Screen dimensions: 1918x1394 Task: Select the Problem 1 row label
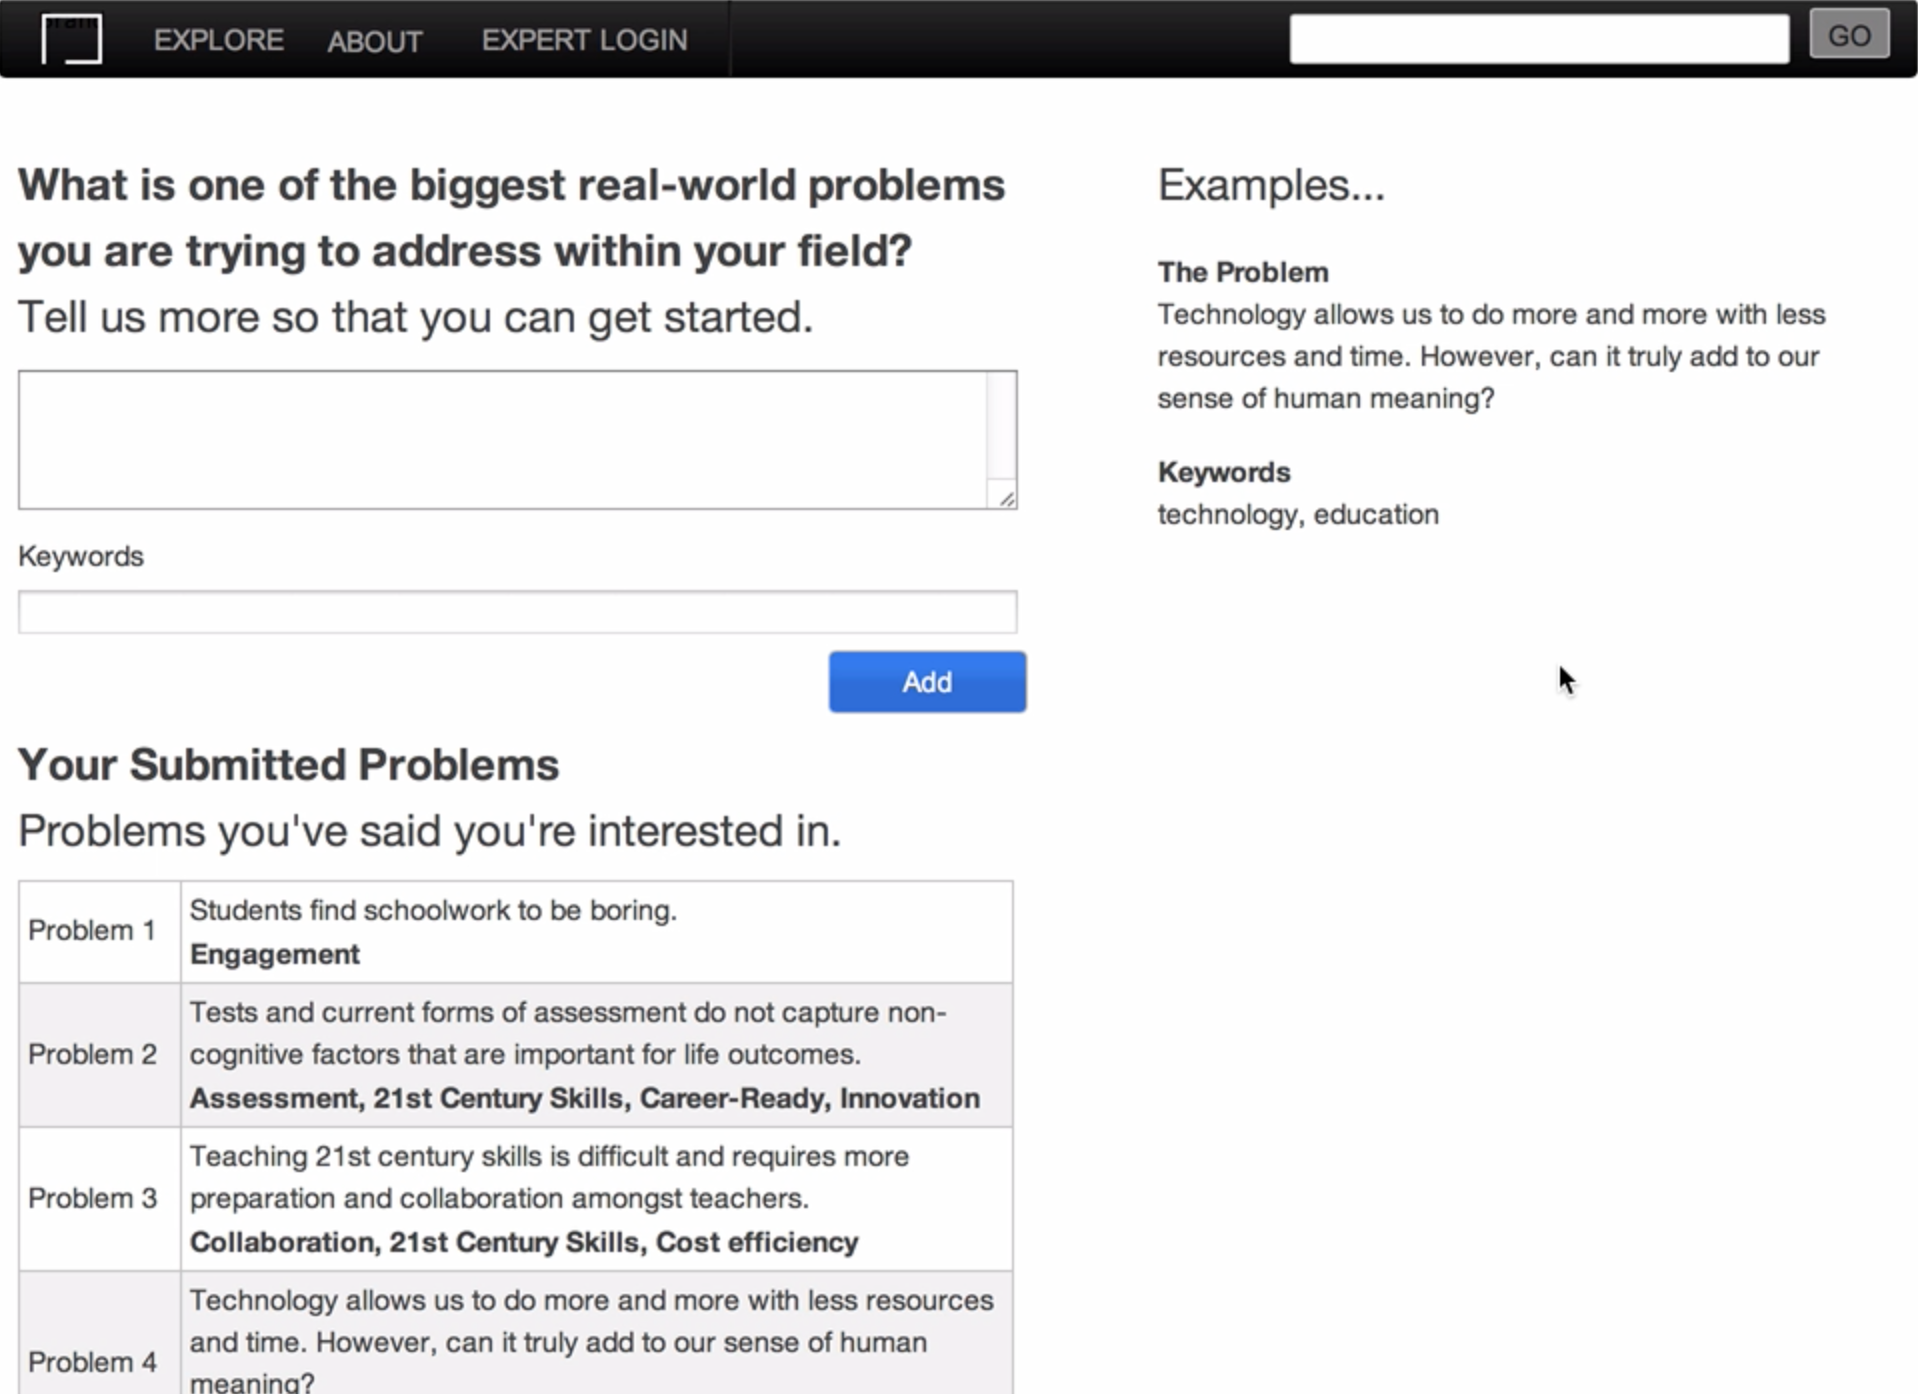[92, 931]
